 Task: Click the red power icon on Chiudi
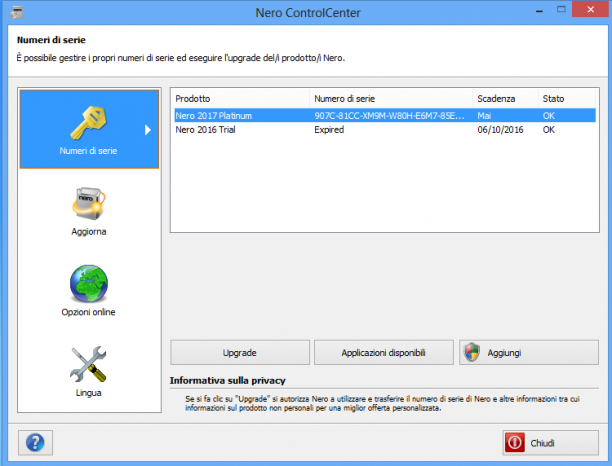514,443
